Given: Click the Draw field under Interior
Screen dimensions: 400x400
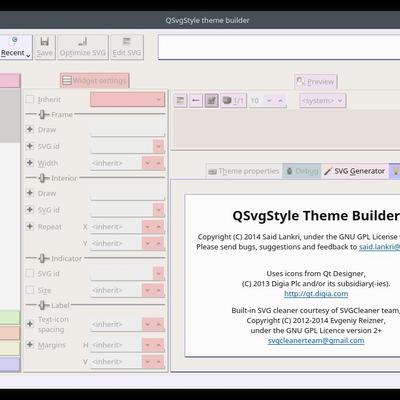Looking at the screenshot, I should click(127, 193).
